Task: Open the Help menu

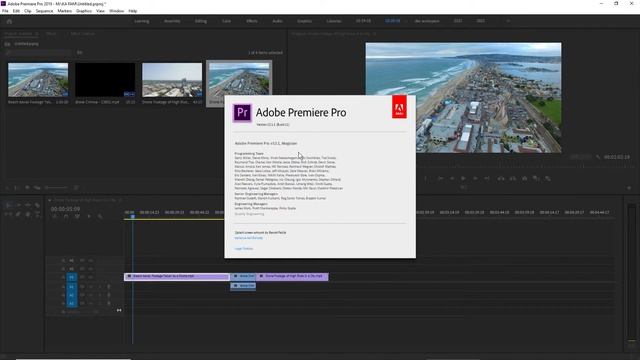Action: coord(133,11)
